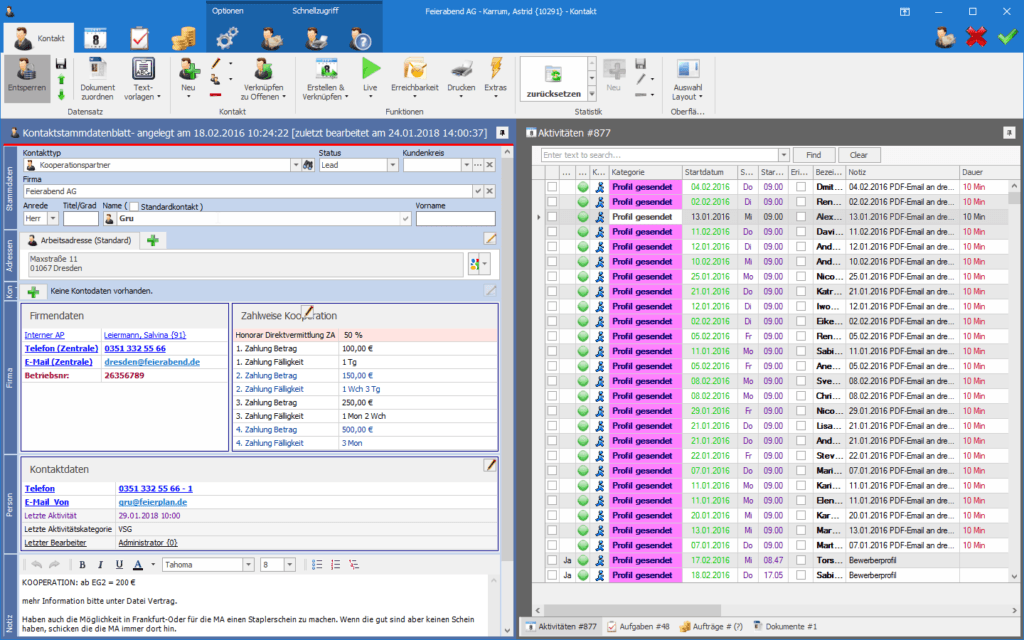Click the Find button
Image resolution: width=1024 pixels, height=640 pixels.
(x=814, y=155)
